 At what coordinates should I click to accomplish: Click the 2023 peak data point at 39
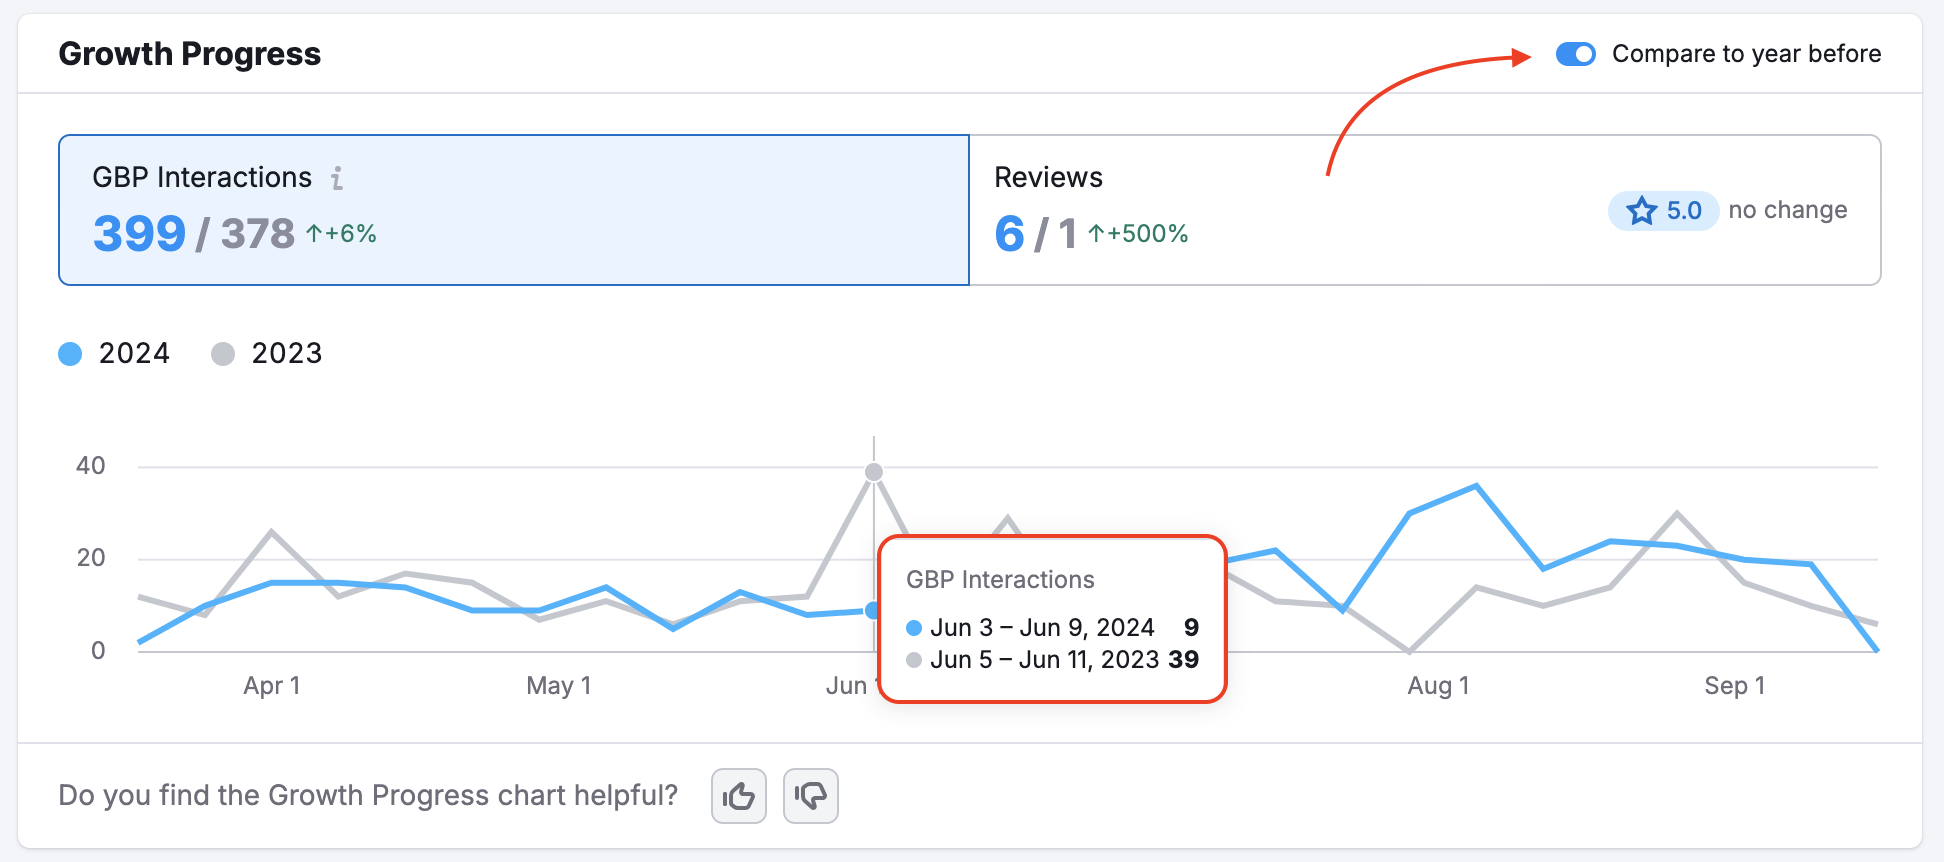874,472
